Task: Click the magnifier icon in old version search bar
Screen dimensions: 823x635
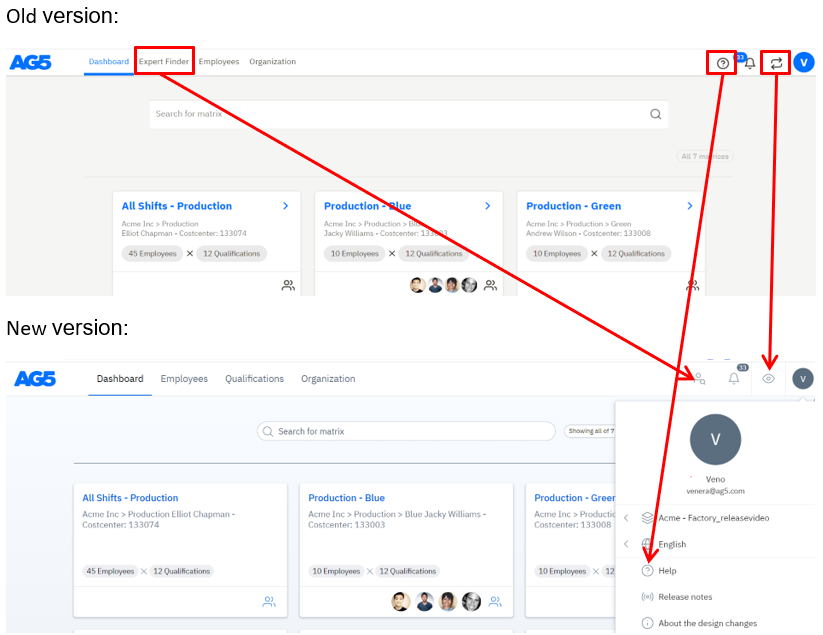Action: pos(656,114)
